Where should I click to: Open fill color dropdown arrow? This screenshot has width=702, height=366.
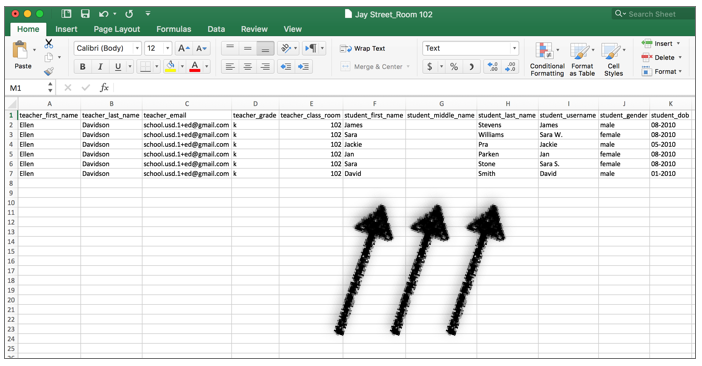pos(182,67)
